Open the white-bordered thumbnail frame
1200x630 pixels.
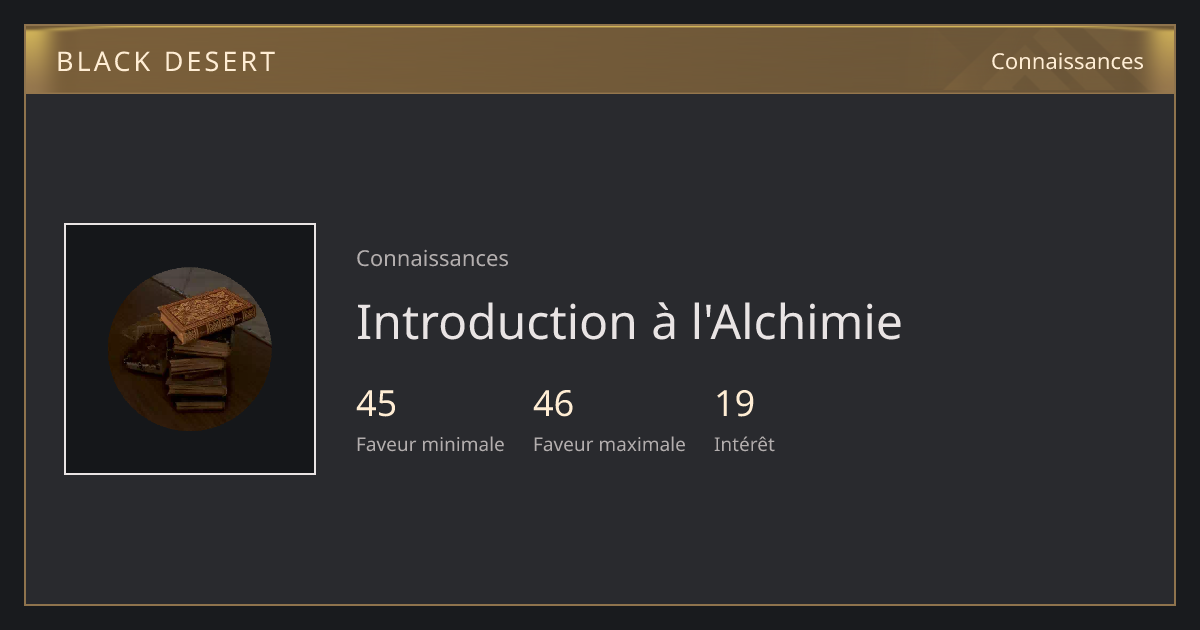190,349
